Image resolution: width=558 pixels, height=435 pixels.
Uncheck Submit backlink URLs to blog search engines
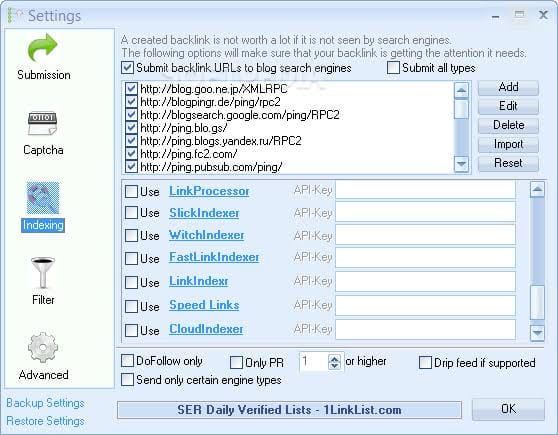tap(127, 68)
